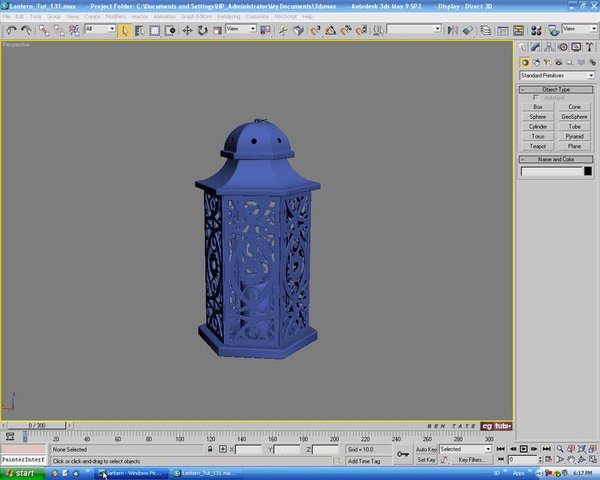Toggle the Auto Key button
The image size is (600, 480).
pos(426,450)
